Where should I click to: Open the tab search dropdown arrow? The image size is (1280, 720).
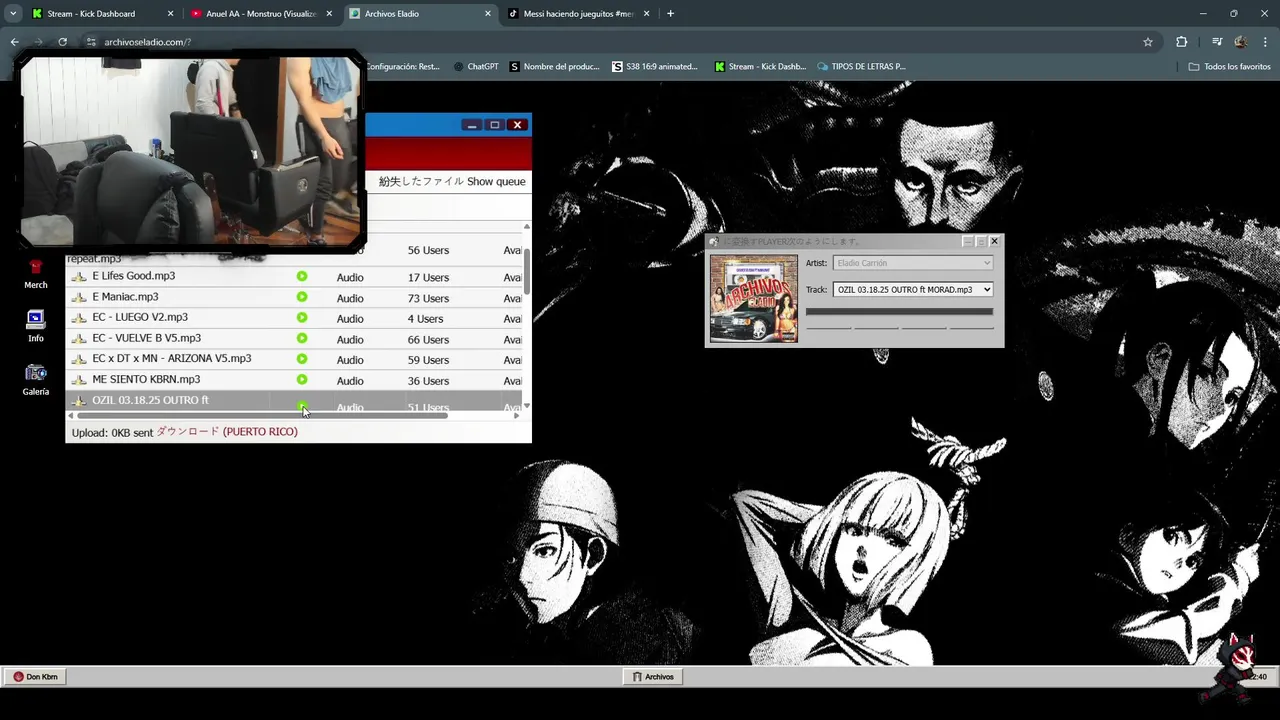(13, 14)
